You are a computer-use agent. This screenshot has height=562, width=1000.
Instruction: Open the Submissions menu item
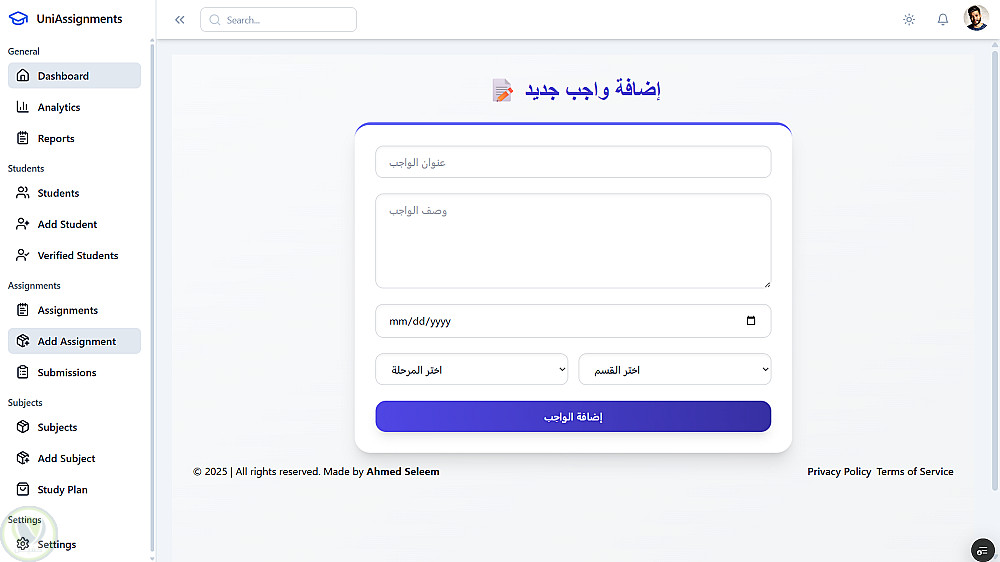[x=67, y=373]
